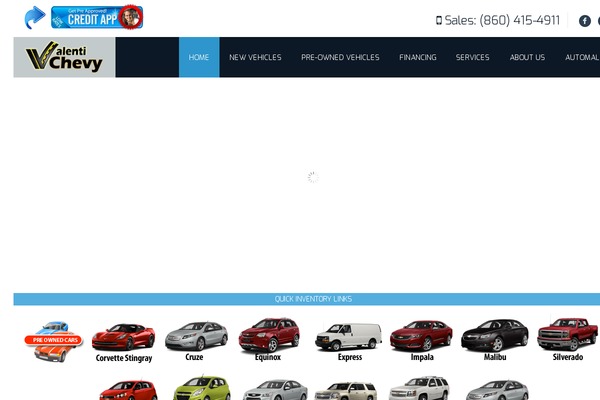Select the red Silverado truck image
600x400 pixels.
[567, 334]
